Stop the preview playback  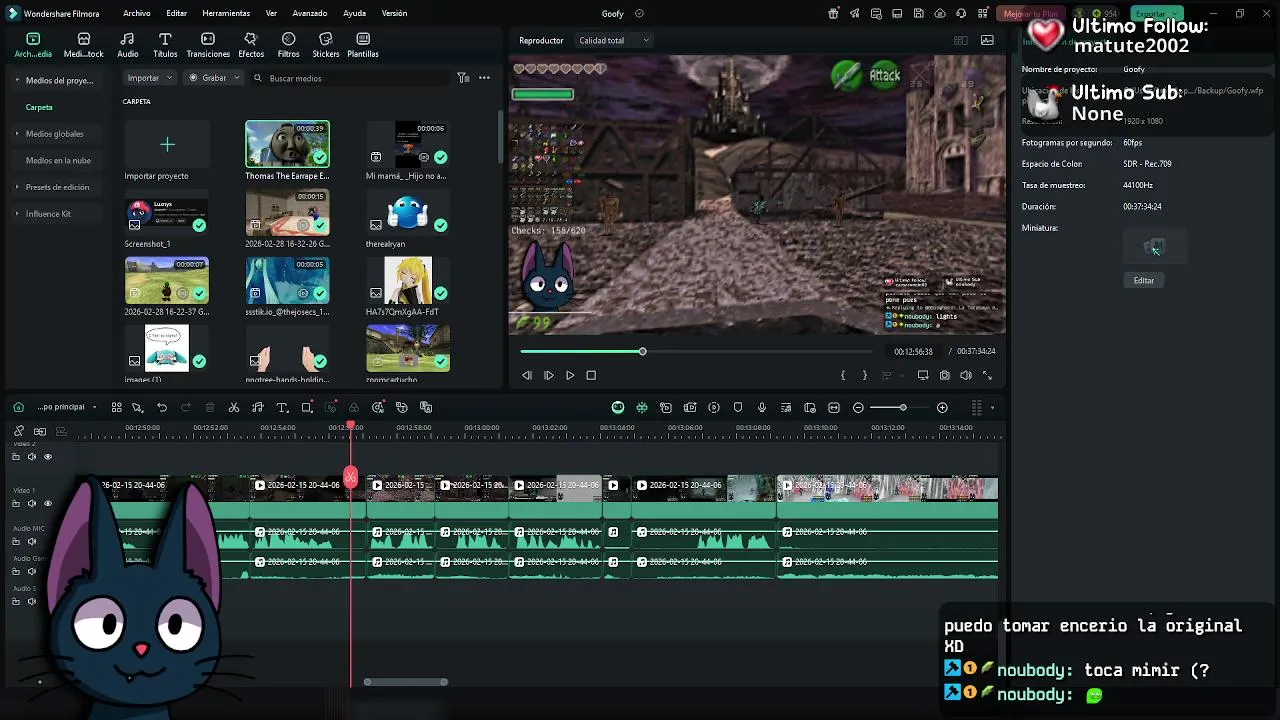(x=591, y=375)
